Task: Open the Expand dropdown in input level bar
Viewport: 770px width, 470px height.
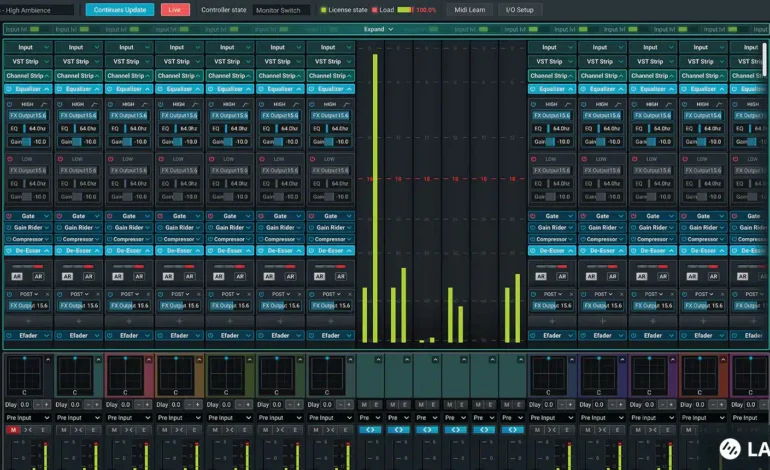Action: point(378,29)
